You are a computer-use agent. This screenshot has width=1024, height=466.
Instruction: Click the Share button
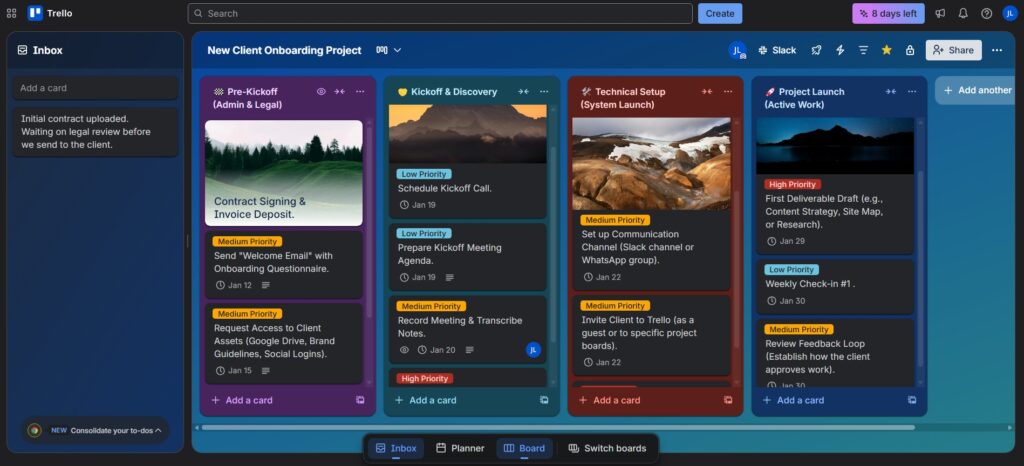click(x=953, y=50)
